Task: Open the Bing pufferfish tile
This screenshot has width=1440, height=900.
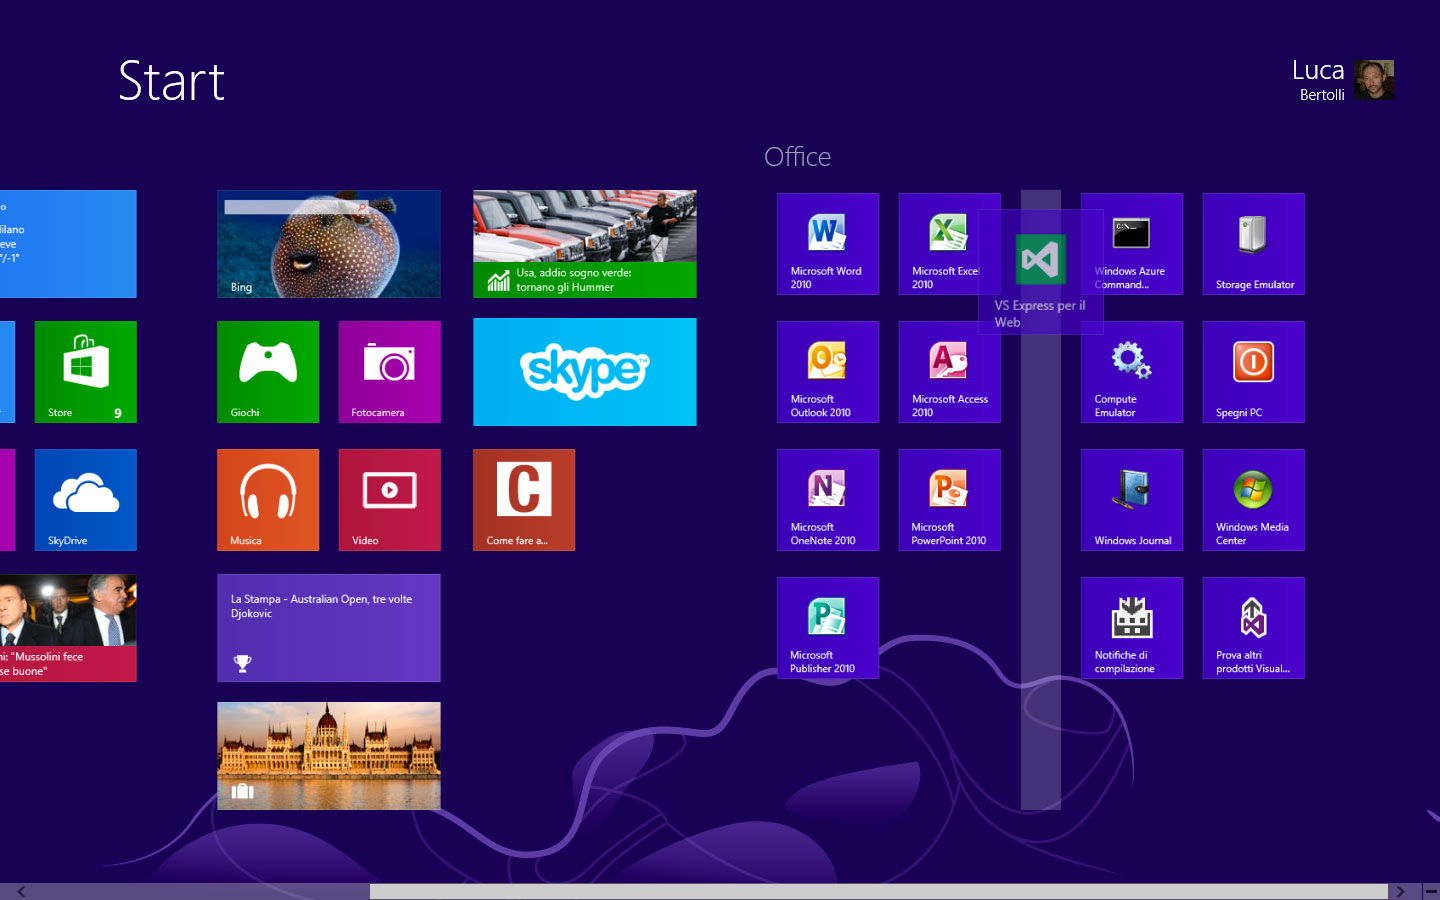Action: (329, 244)
